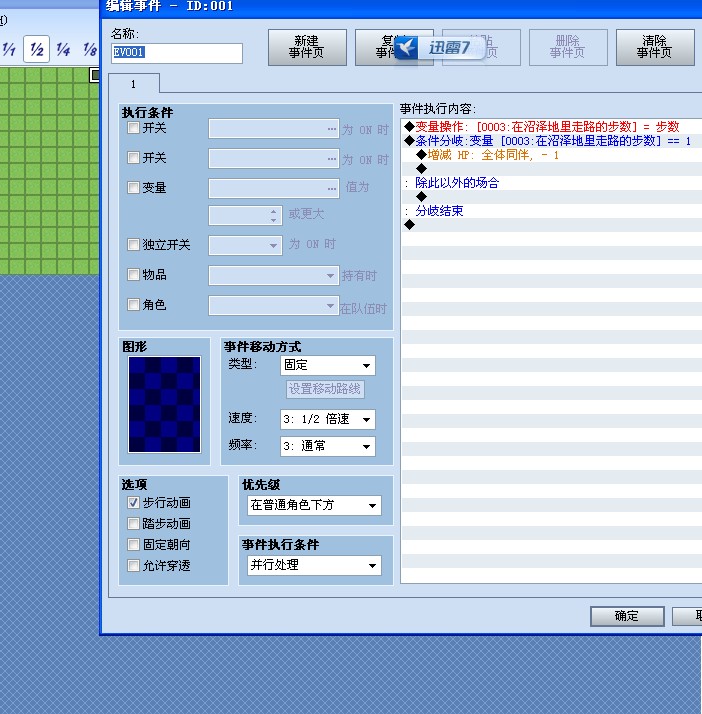
Task: Click the variable value stepper arrows
Action: pos(273,216)
